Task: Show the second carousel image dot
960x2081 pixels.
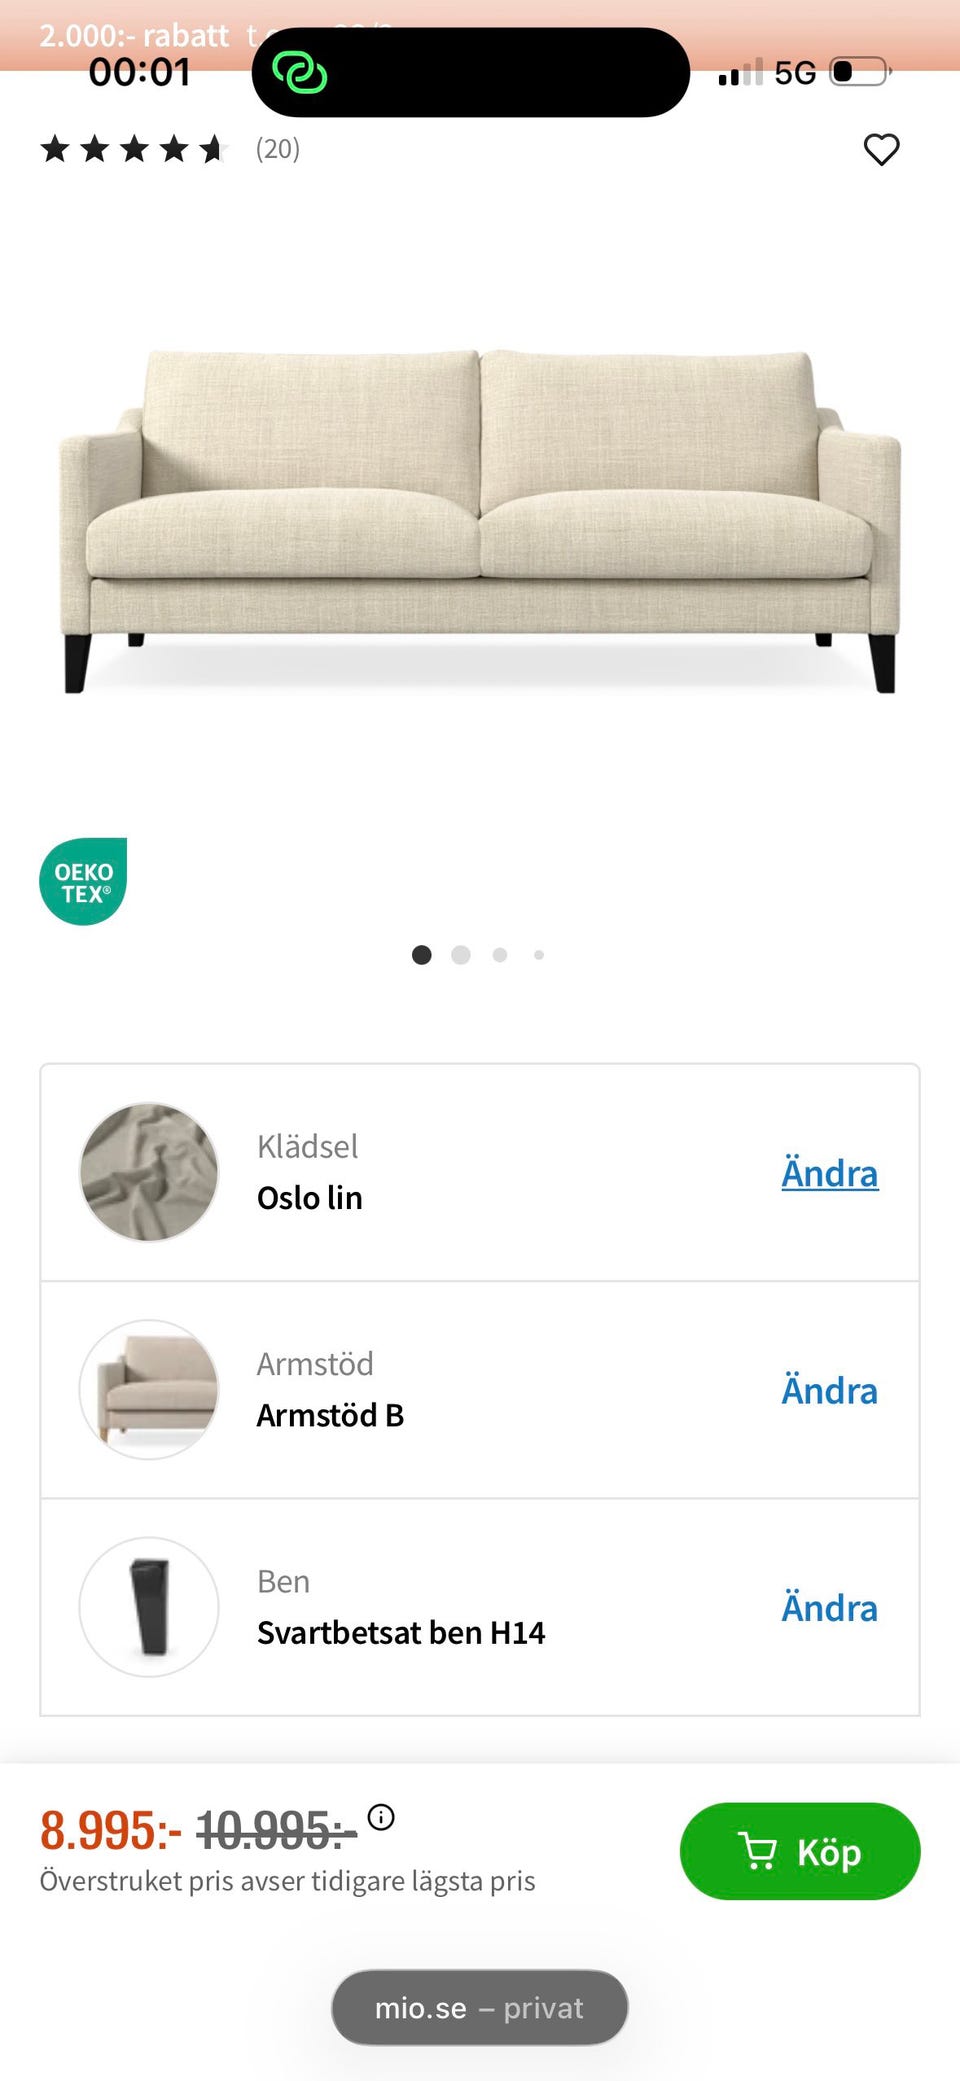Action: click(x=461, y=955)
